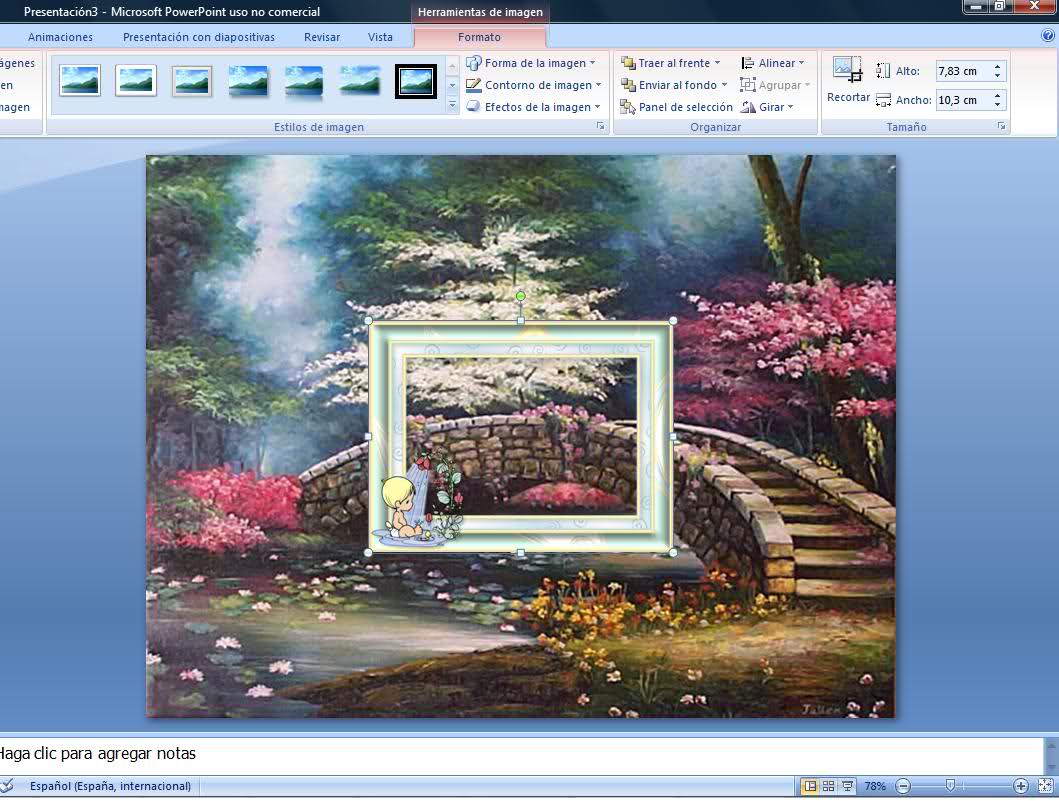Open PowerPoint Help with the question mark icon
Viewport: 1059px width, 801px height.
(1048, 36)
